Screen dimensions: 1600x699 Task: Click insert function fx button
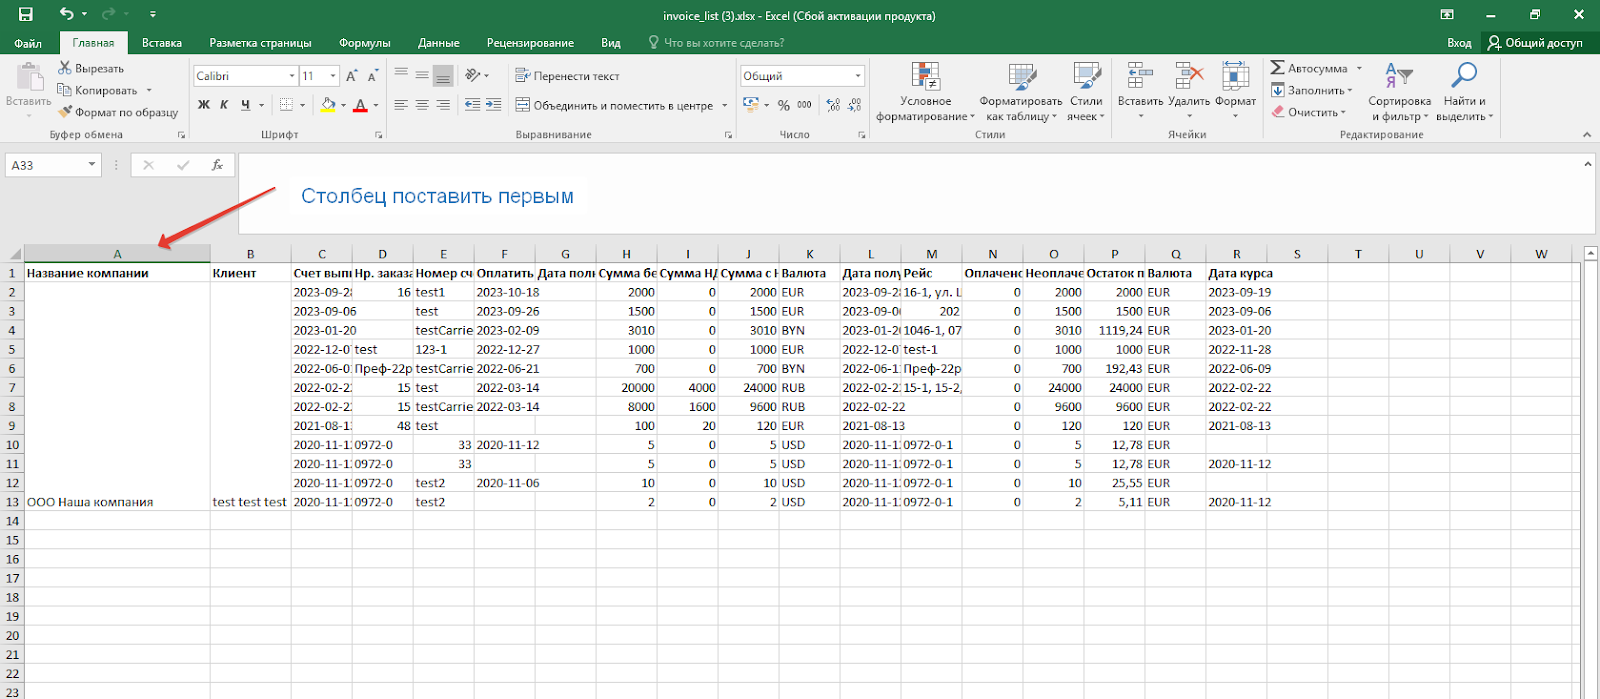click(x=217, y=165)
